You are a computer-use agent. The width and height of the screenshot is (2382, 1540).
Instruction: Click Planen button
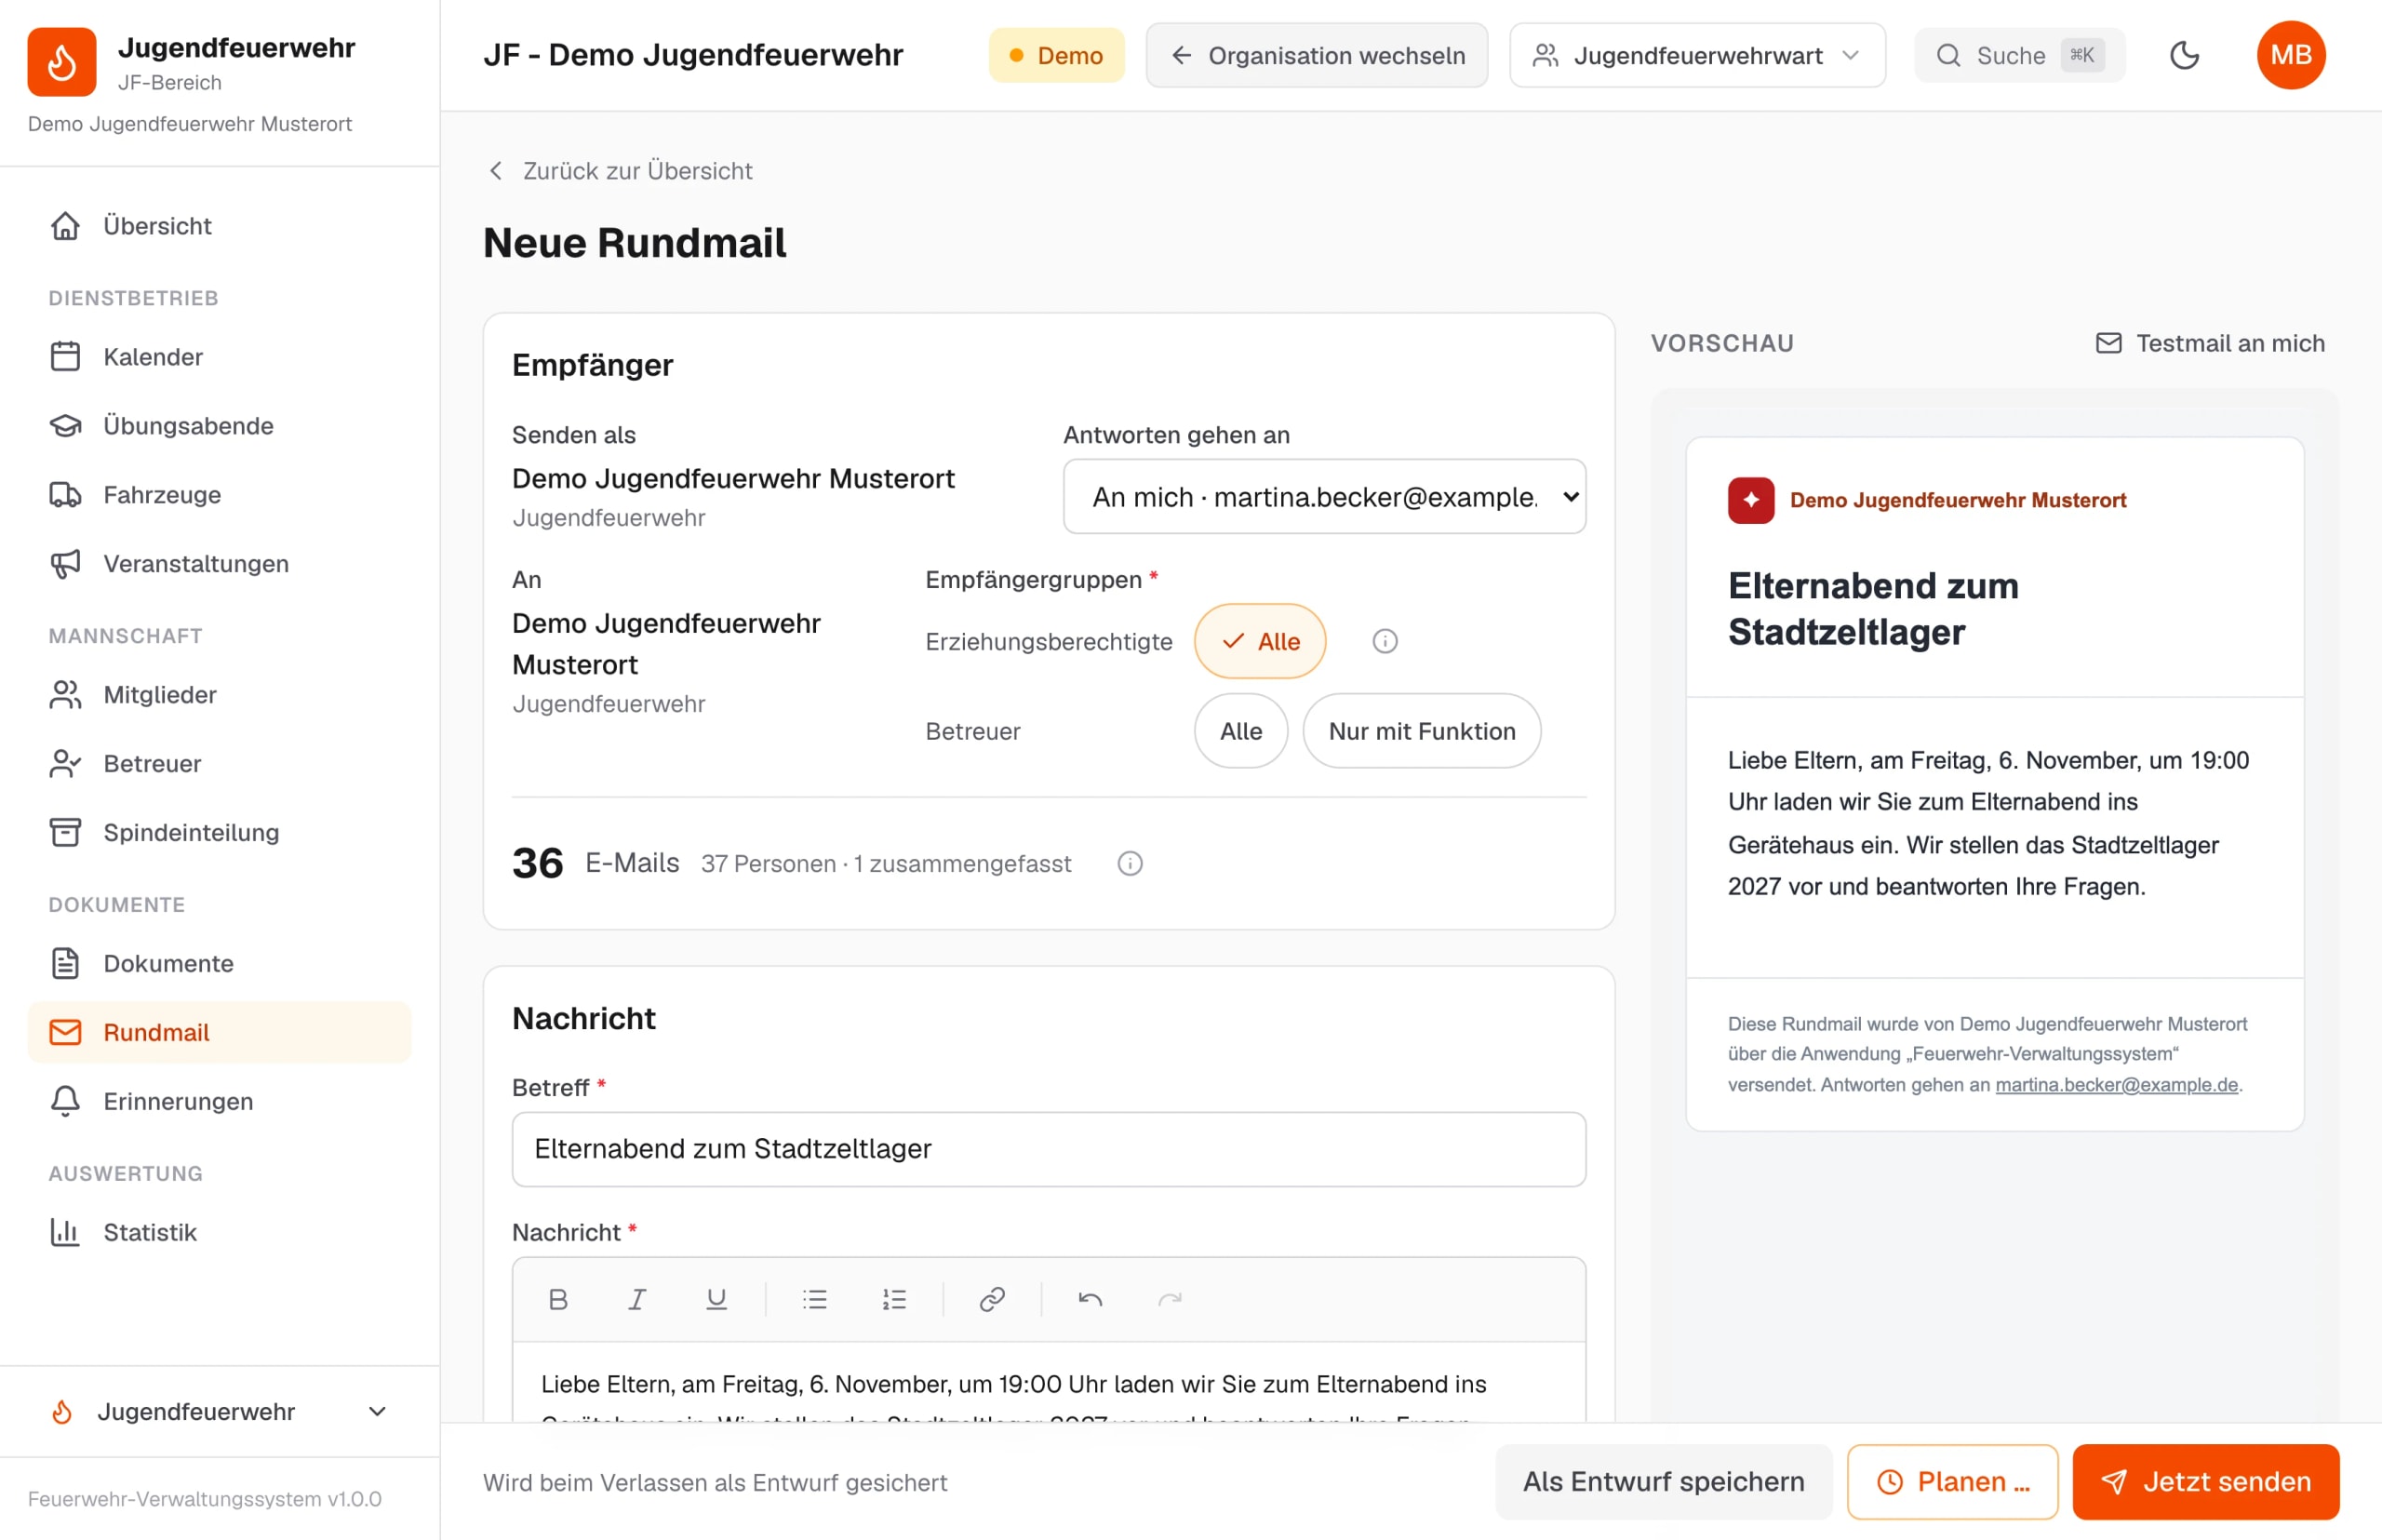(x=1952, y=1482)
